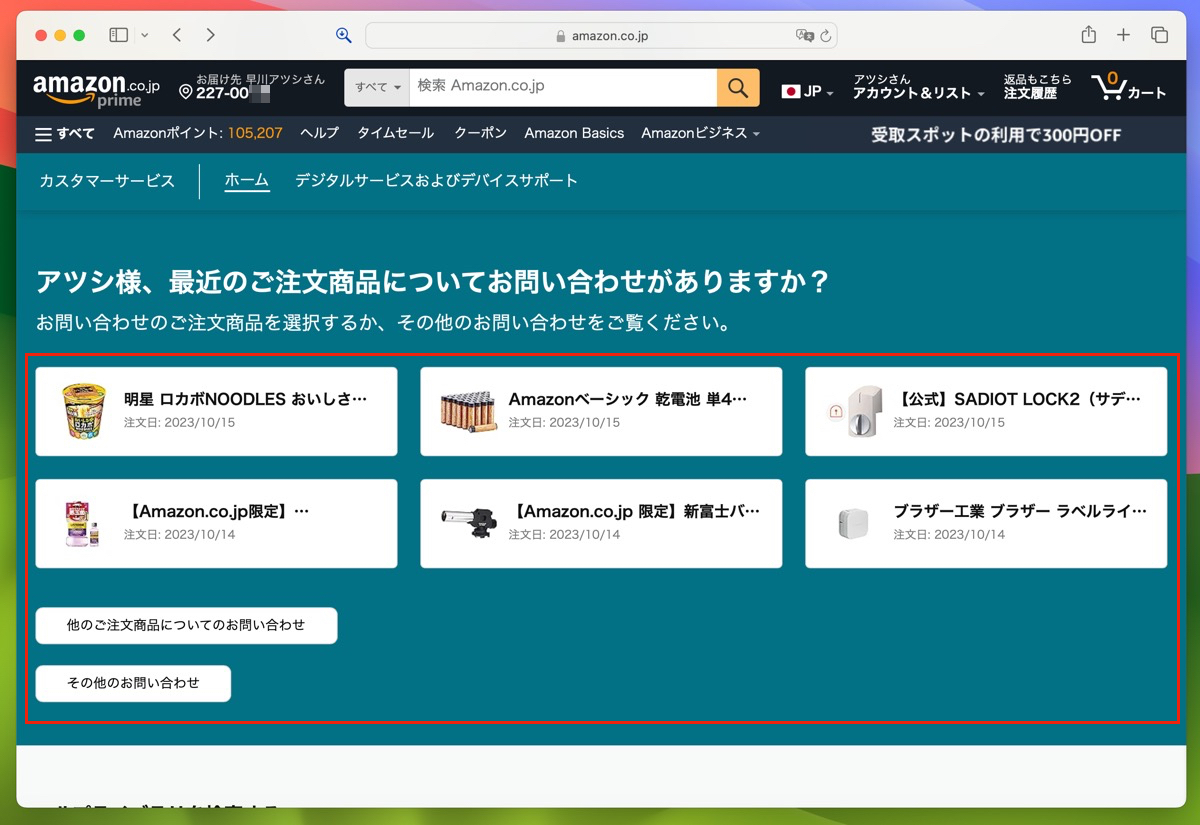Select the ブラザー工業 ラベルライ order title
This screenshot has height=825, width=1200.
coord(1020,511)
